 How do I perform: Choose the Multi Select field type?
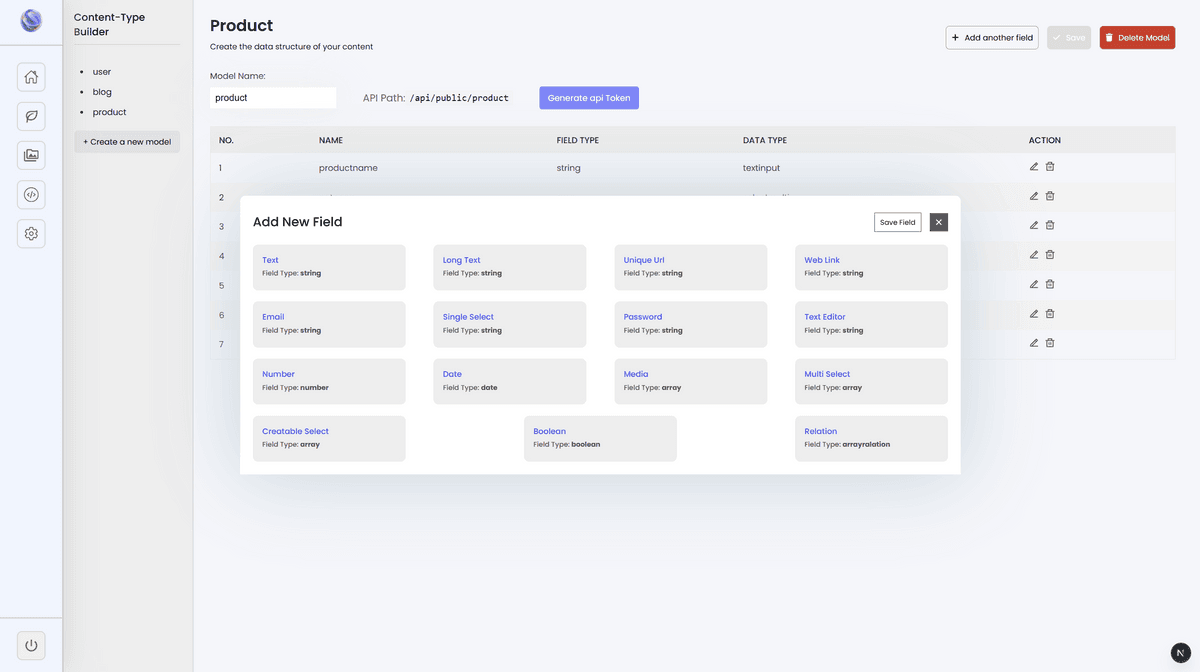click(x=871, y=381)
